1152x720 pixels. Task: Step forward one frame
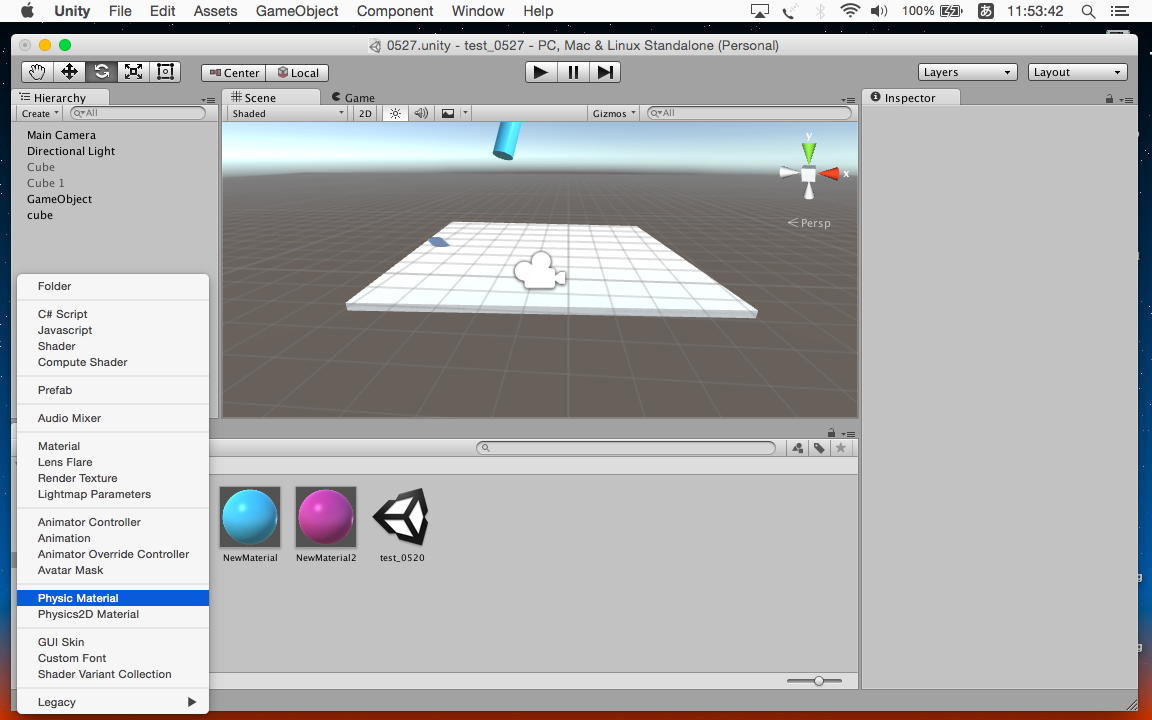click(605, 72)
